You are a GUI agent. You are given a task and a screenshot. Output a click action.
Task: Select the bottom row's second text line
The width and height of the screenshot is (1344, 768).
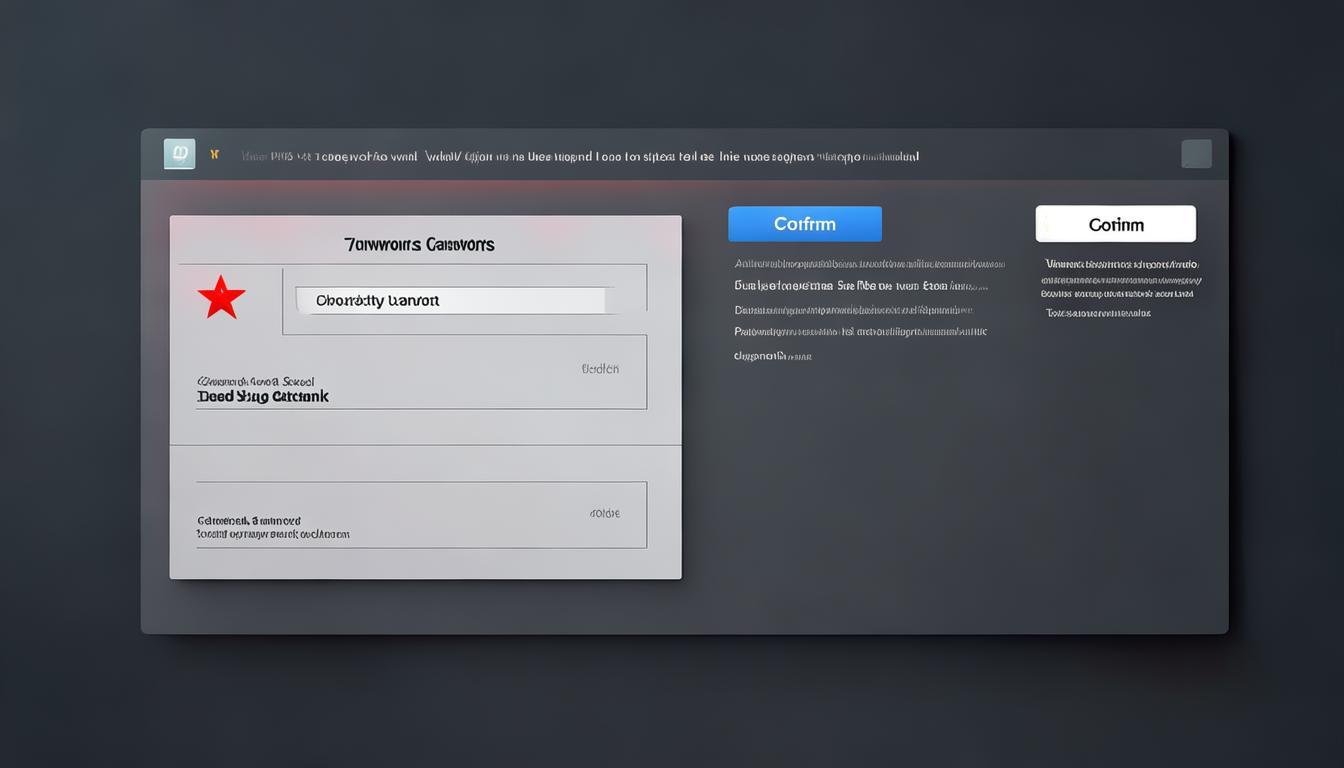pos(273,534)
